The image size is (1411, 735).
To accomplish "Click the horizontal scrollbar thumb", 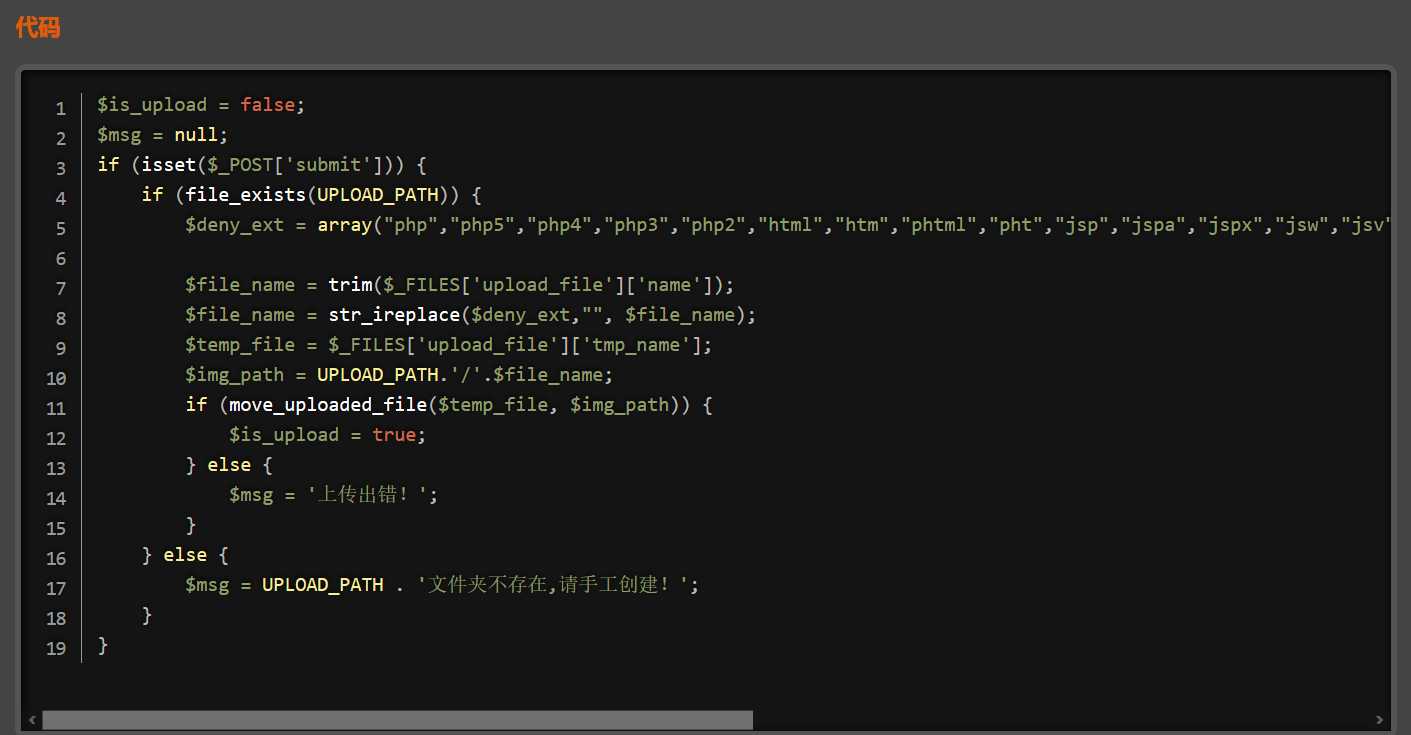I will pyautogui.click(x=397, y=720).
